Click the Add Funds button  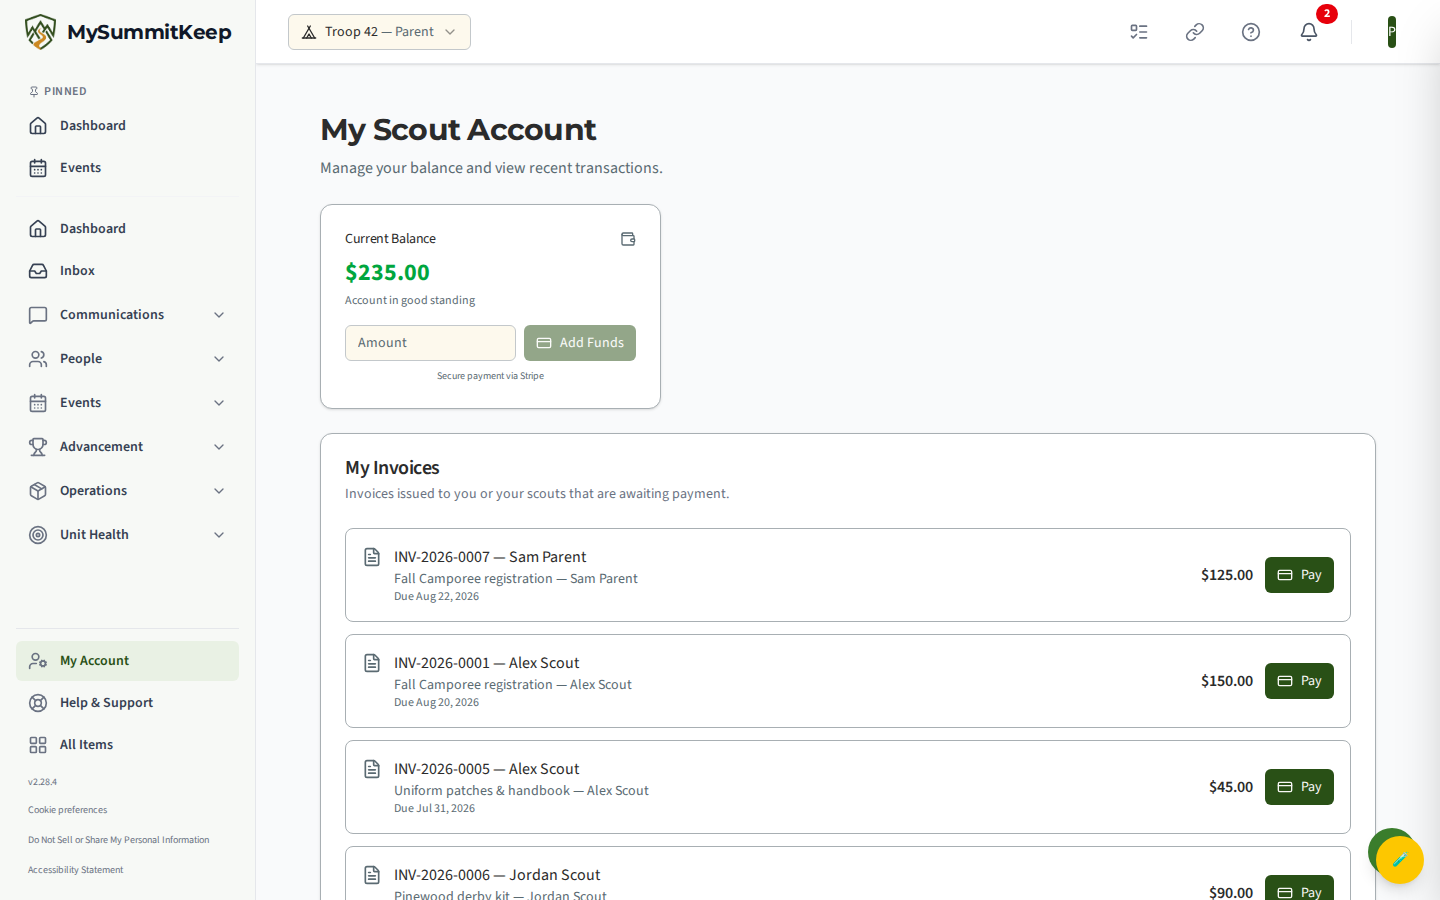[580, 343]
